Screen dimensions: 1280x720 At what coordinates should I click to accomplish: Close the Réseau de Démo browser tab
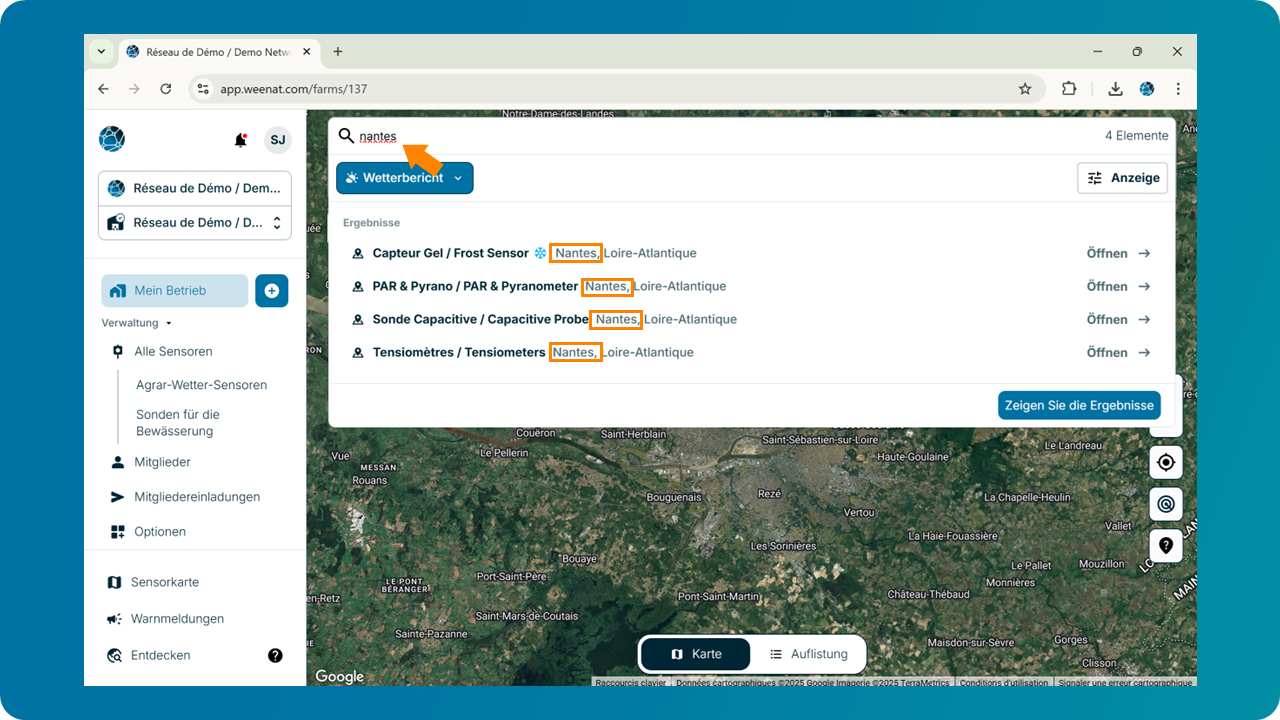coord(306,51)
